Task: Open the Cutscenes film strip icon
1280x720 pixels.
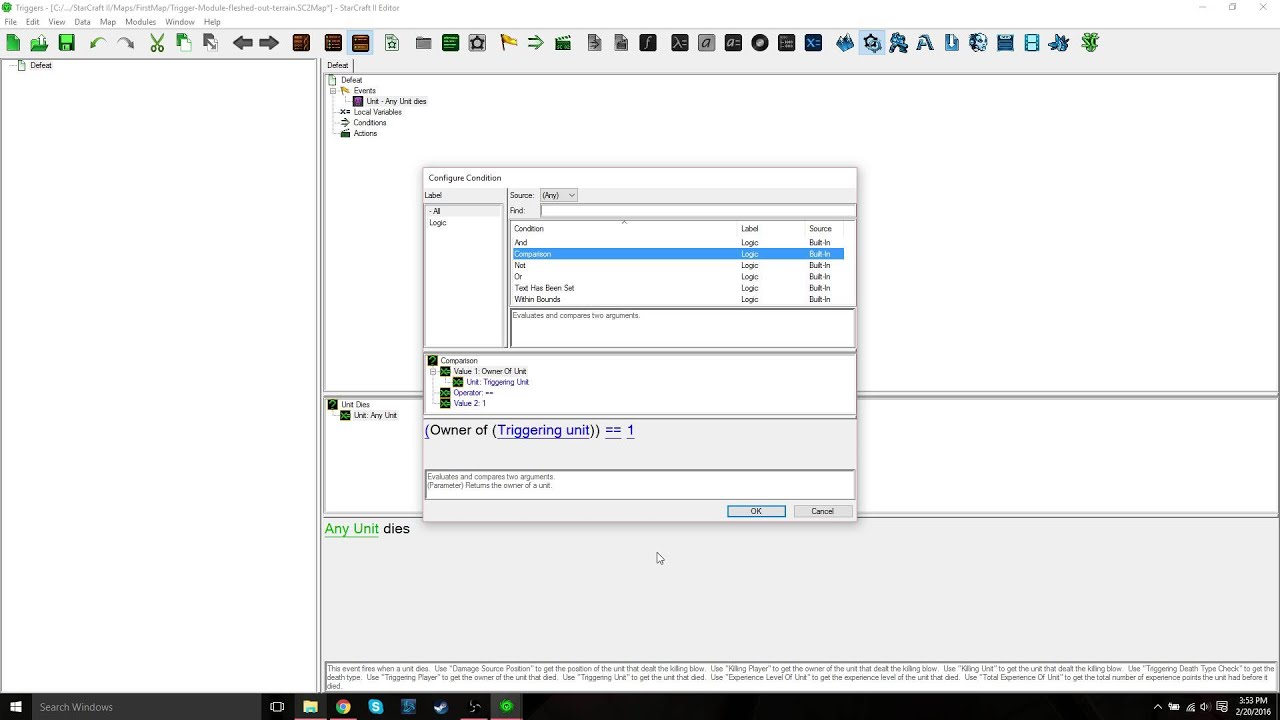Action: click(x=1032, y=43)
